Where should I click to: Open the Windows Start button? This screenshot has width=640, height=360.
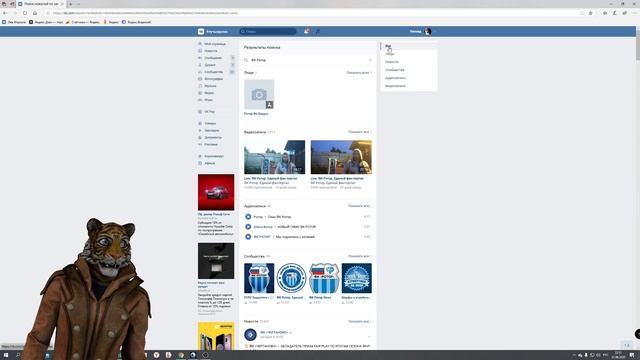(x=6, y=355)
